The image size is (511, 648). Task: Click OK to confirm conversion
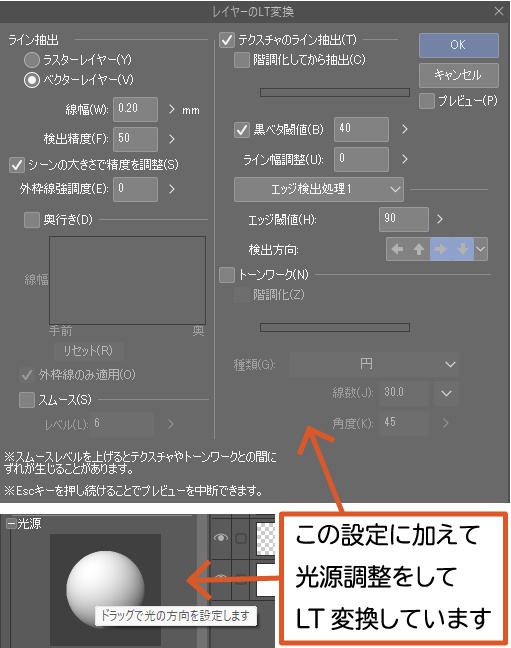459,45
